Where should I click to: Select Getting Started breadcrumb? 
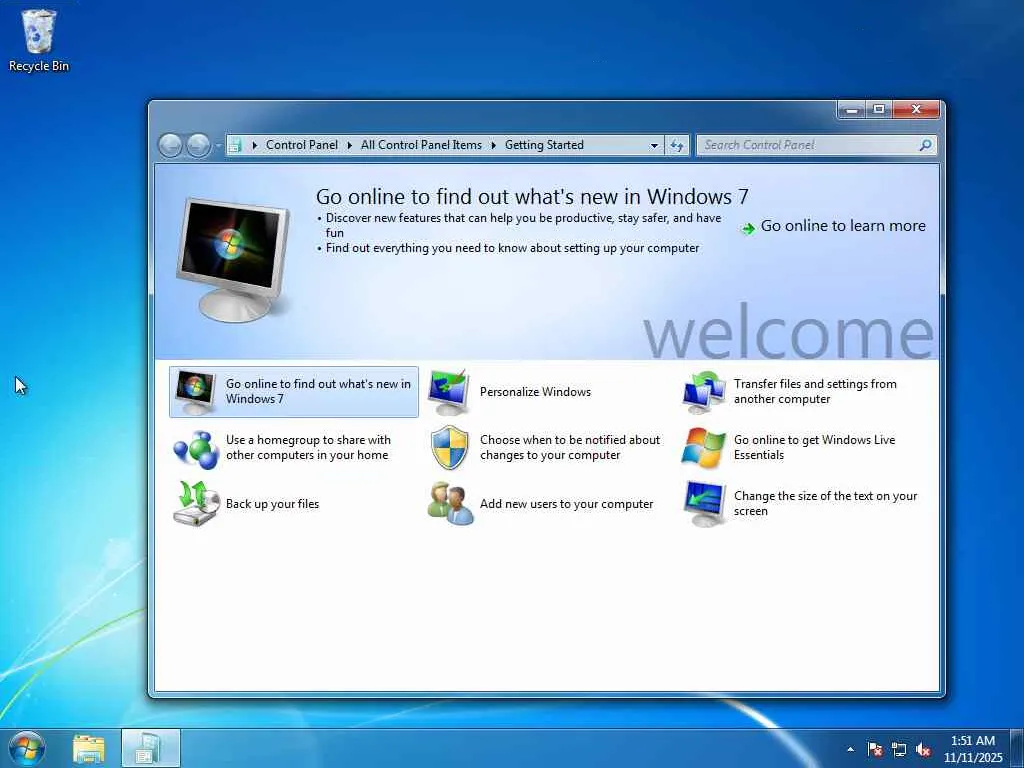544,145
